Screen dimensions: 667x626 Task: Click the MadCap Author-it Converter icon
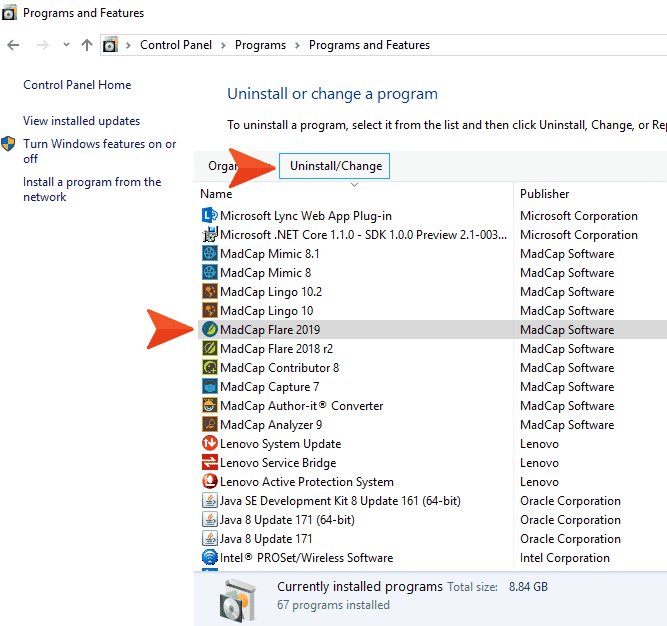209,406
